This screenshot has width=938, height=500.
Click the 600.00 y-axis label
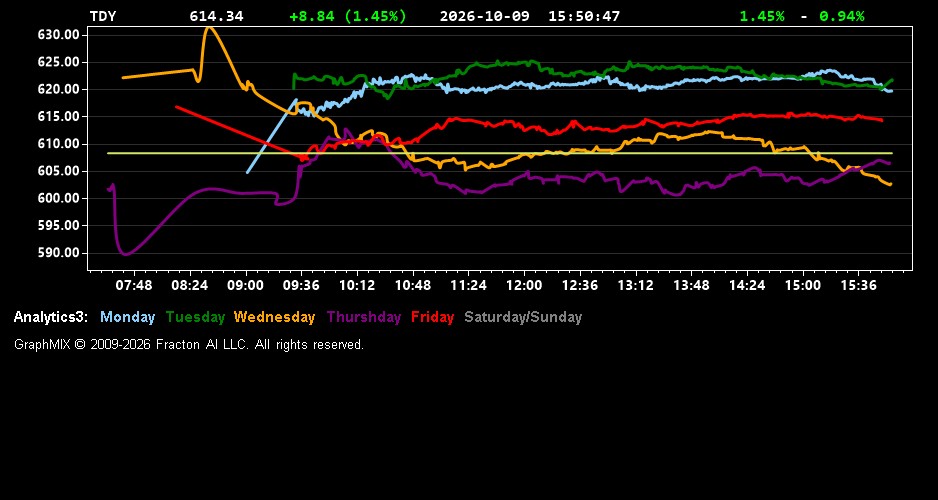coord(59,198)
